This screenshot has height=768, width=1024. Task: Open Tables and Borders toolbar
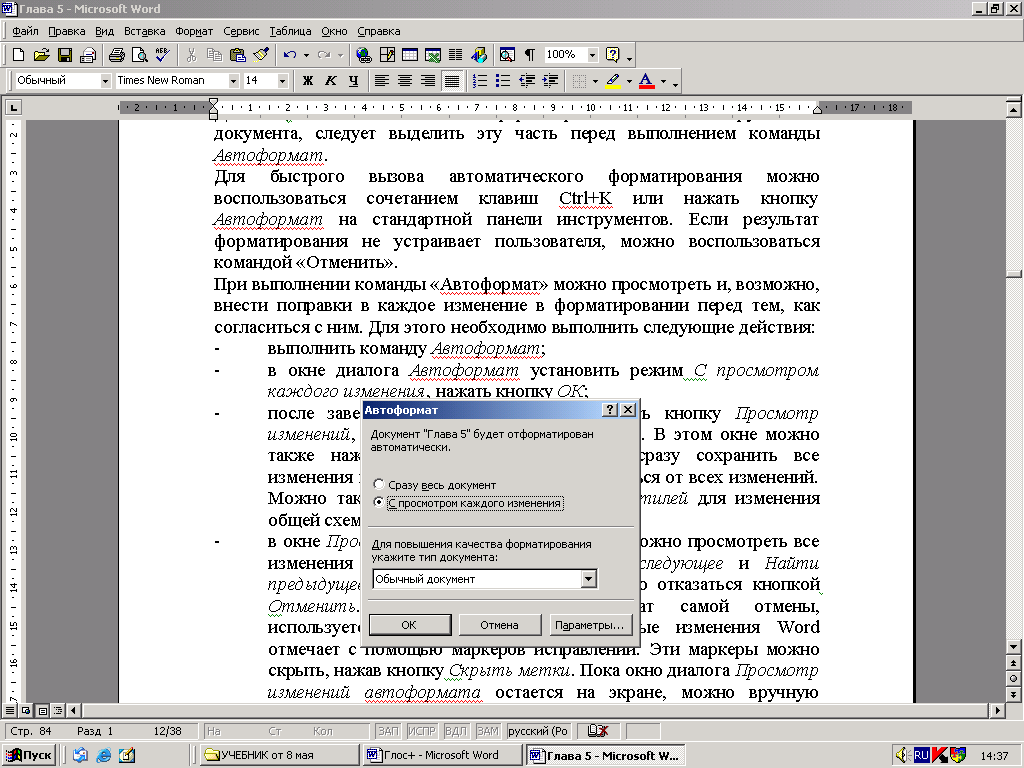click(x=387, y=55)
